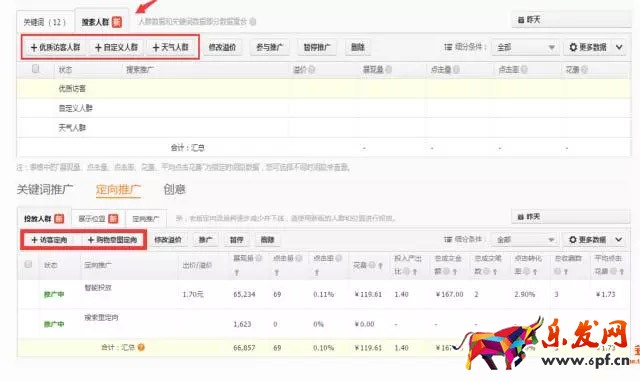The height and width of the screenshot is (381, 640).
Task: Tick the select-all checkbox in the 定向推广 table
Action: [x=28, y=264]
